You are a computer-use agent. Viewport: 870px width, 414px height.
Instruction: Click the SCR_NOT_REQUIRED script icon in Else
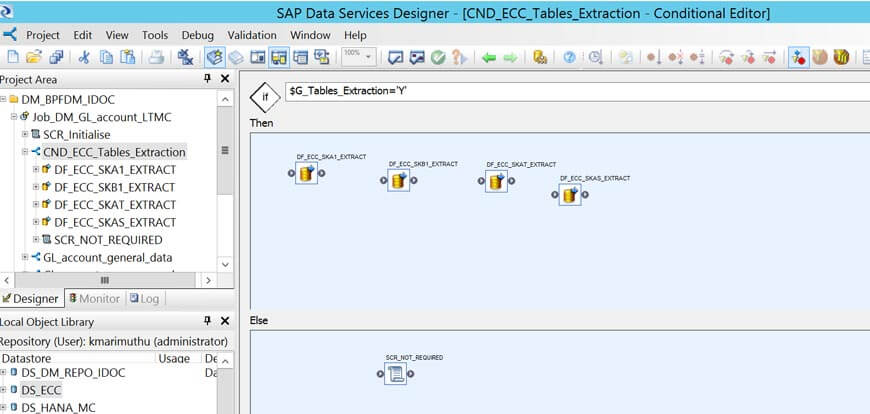pyautogui.click(x=395, y=374)
